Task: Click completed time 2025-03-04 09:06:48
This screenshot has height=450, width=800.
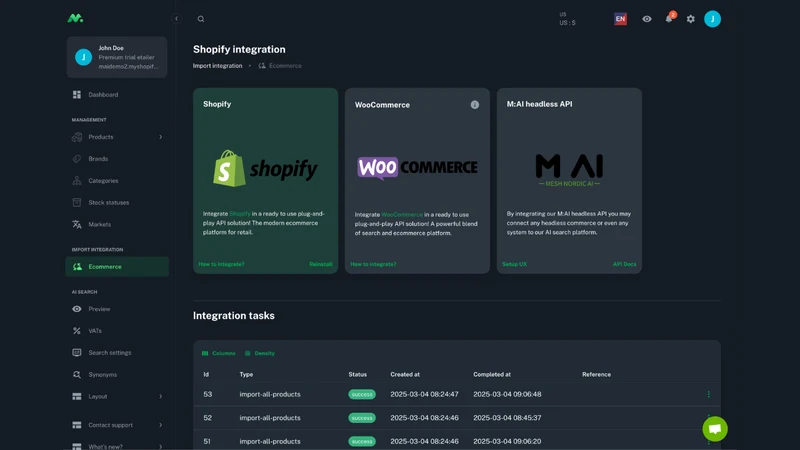Action: (x=507, y=394)
